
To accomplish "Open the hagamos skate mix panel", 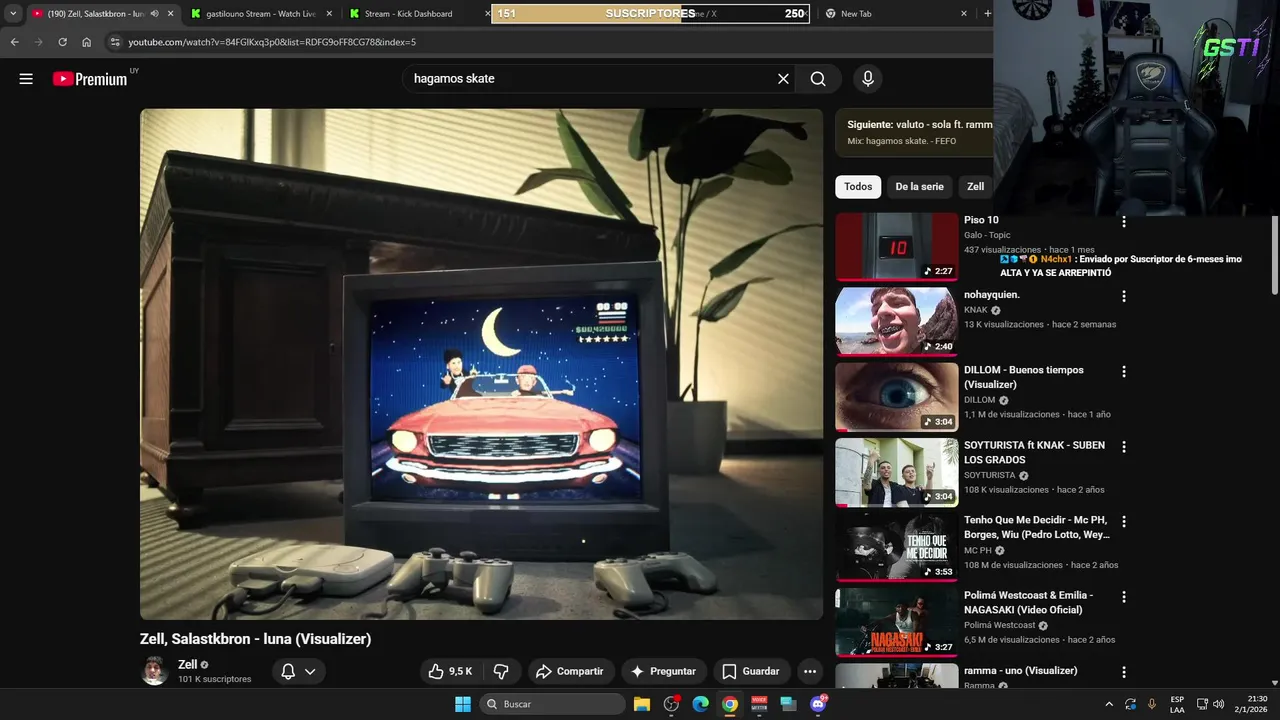I will [914, 132].
